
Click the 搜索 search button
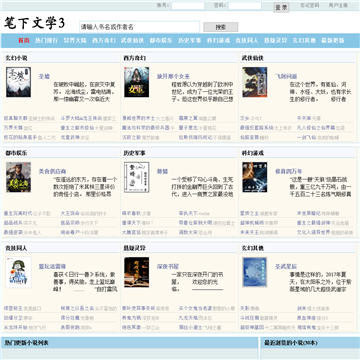(x=221, y=27)
